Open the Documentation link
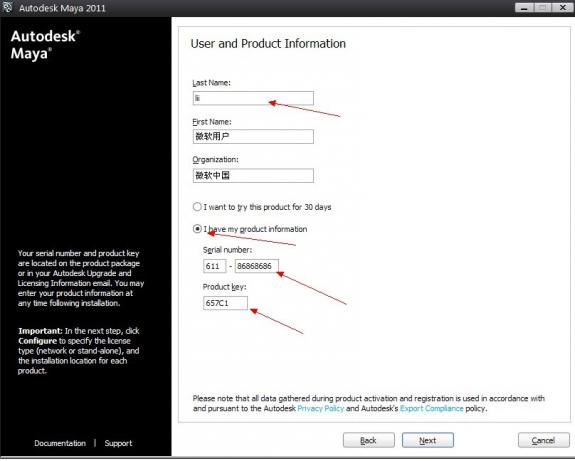Viewport: 575px width, 461px height. [x=60, y=443]
